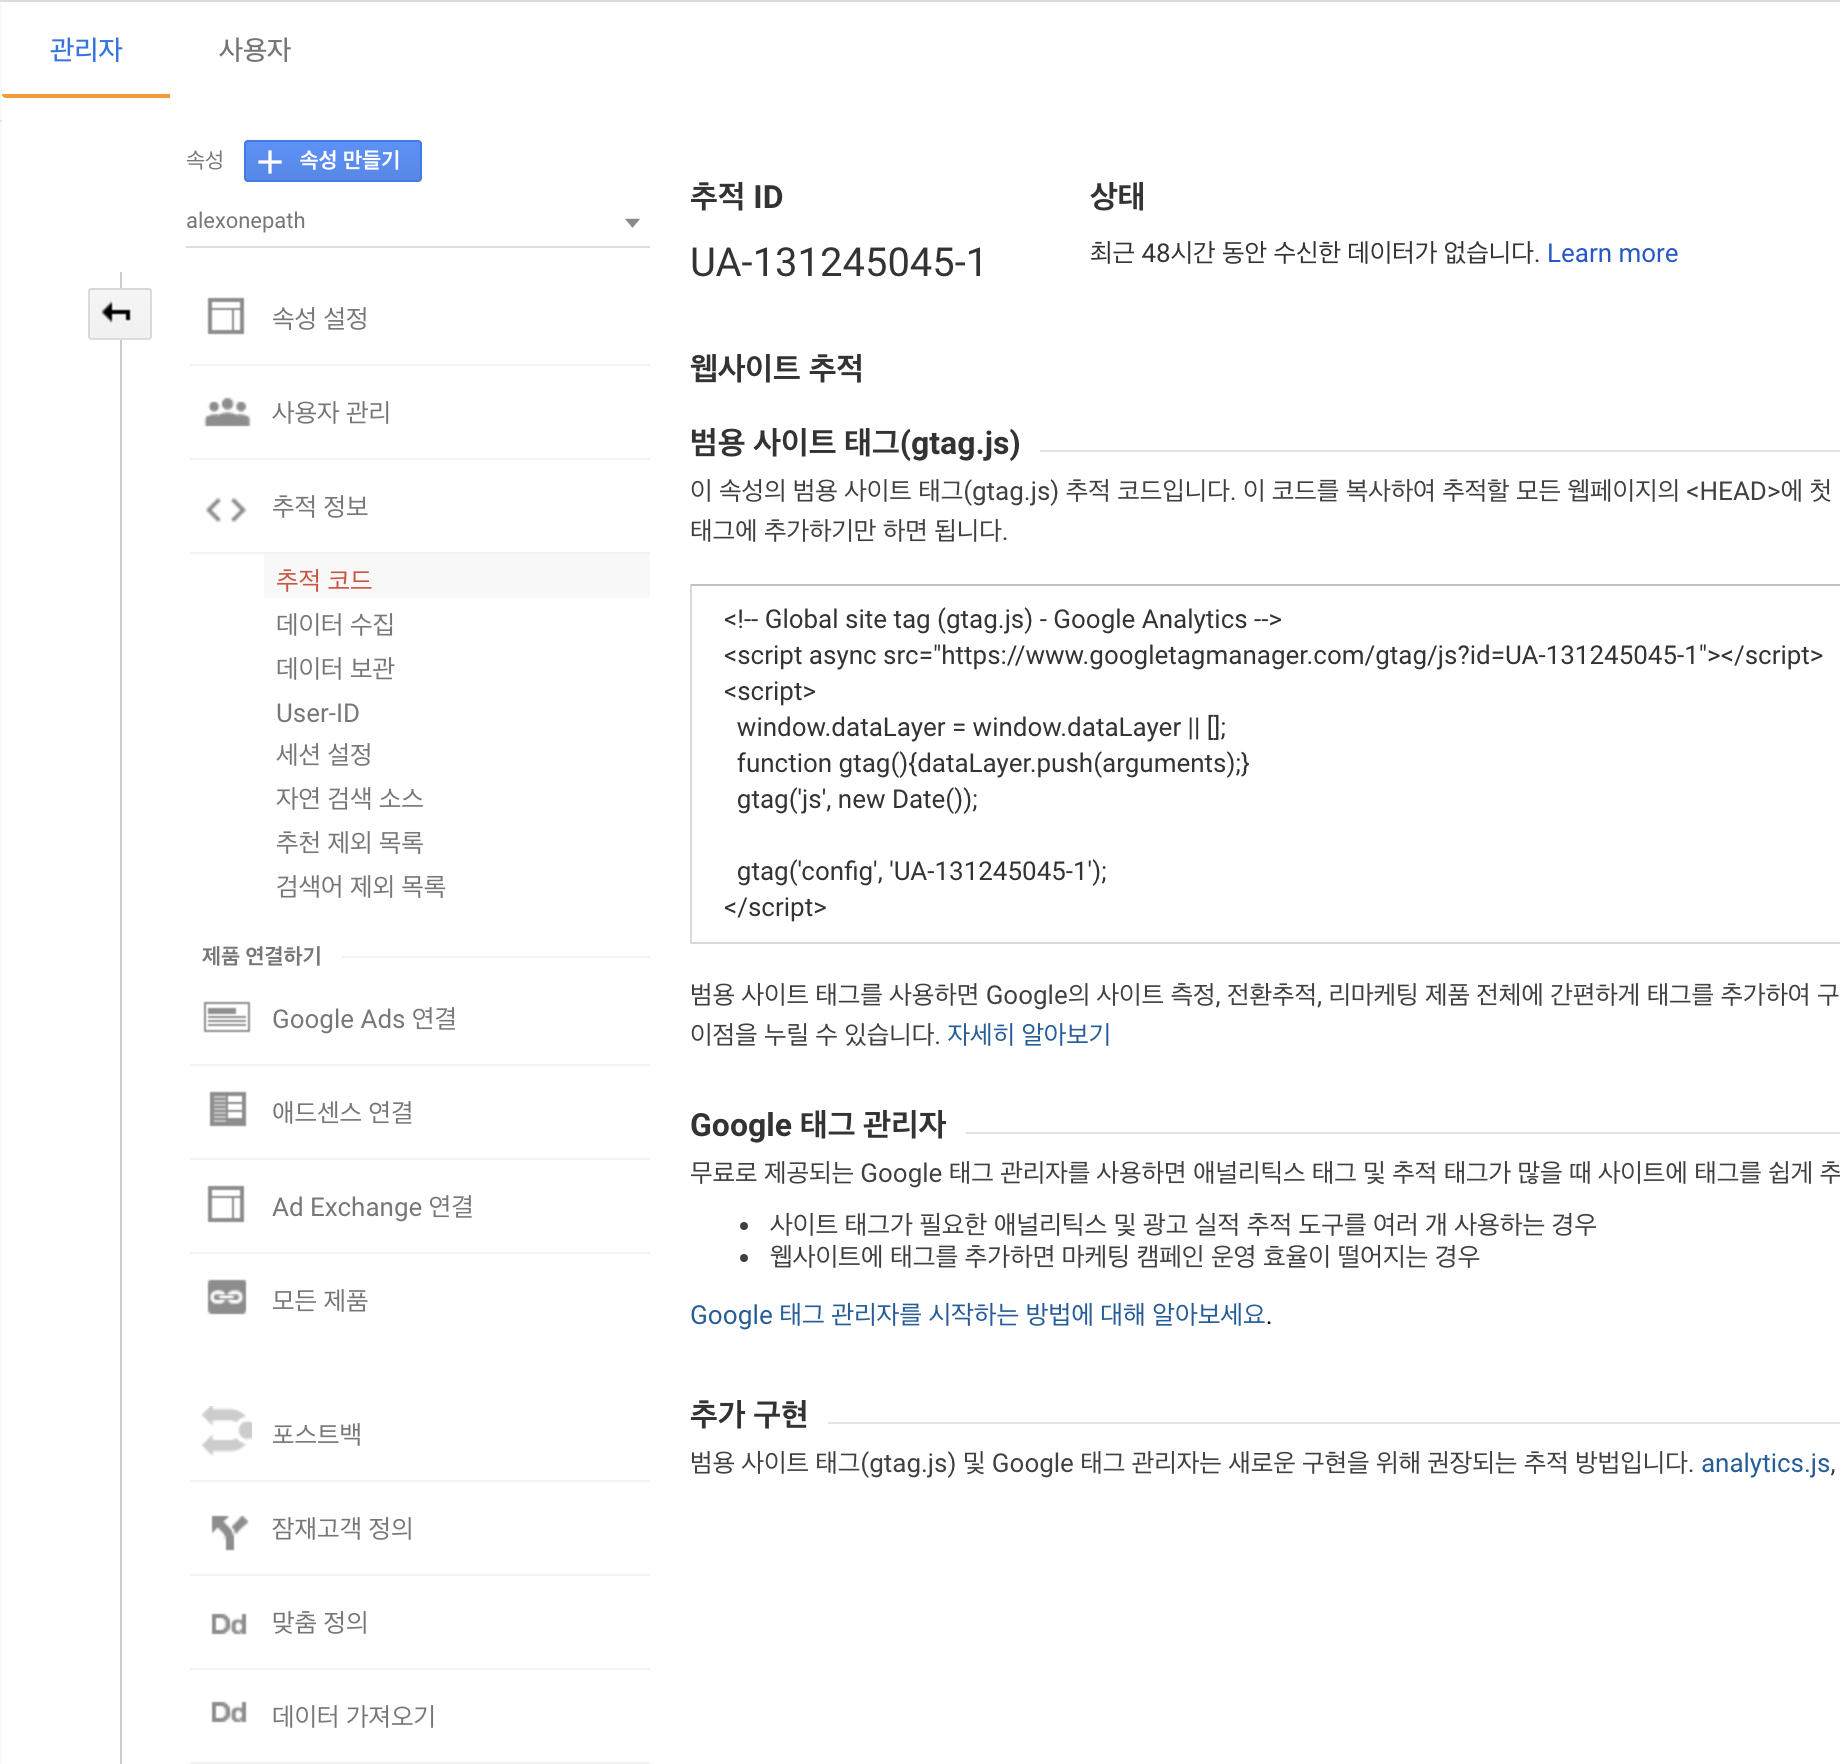Screen dimensions: 1840x1764
Task: Select 세션 설정 submenu item
Action: [324, 754]
